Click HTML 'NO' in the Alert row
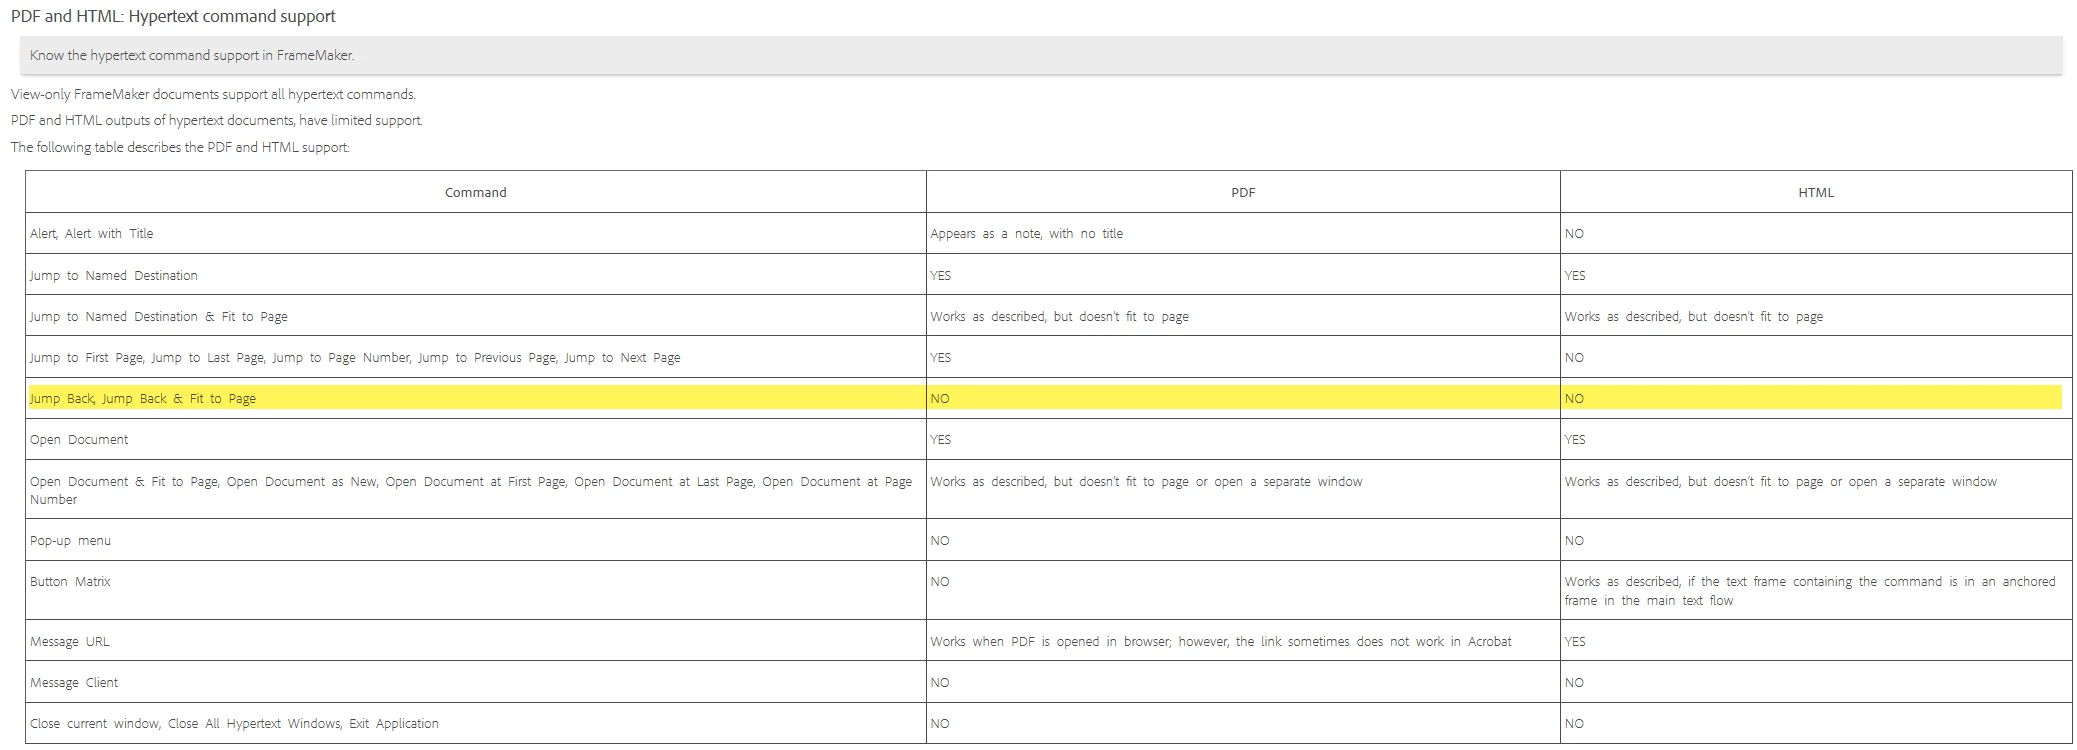This screenshot has height=750, width=2077. pyautogui.click(x=1816, y=233)
